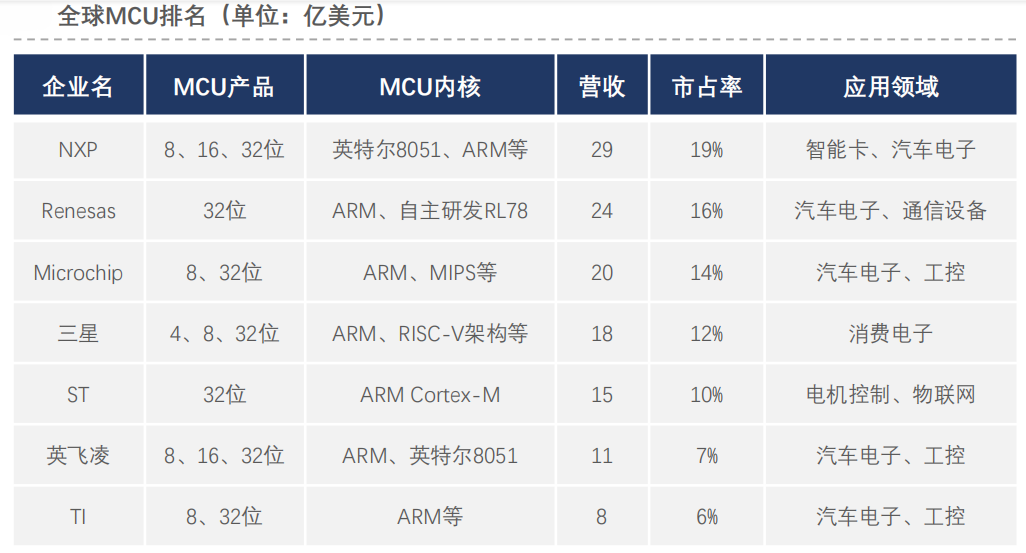Click revenue value 29
Viewport: 1026px width, 553px height.
(602, 150)
